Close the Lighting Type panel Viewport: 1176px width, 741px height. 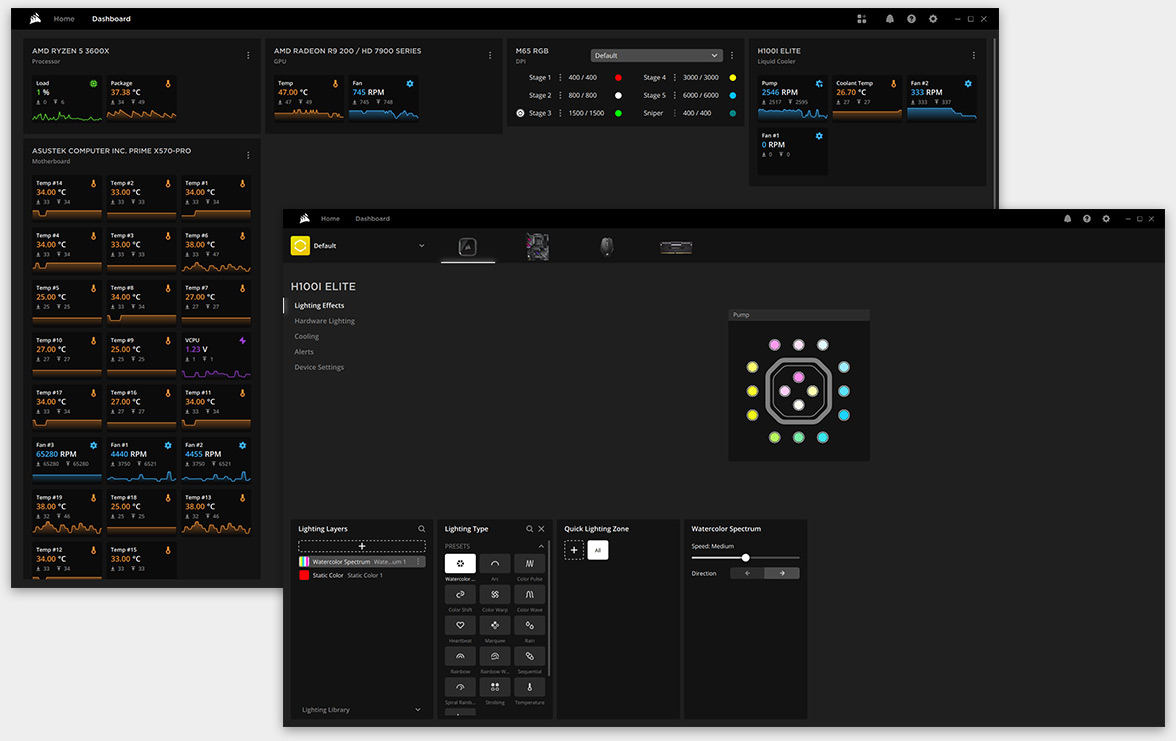click(x=542, y=529)
